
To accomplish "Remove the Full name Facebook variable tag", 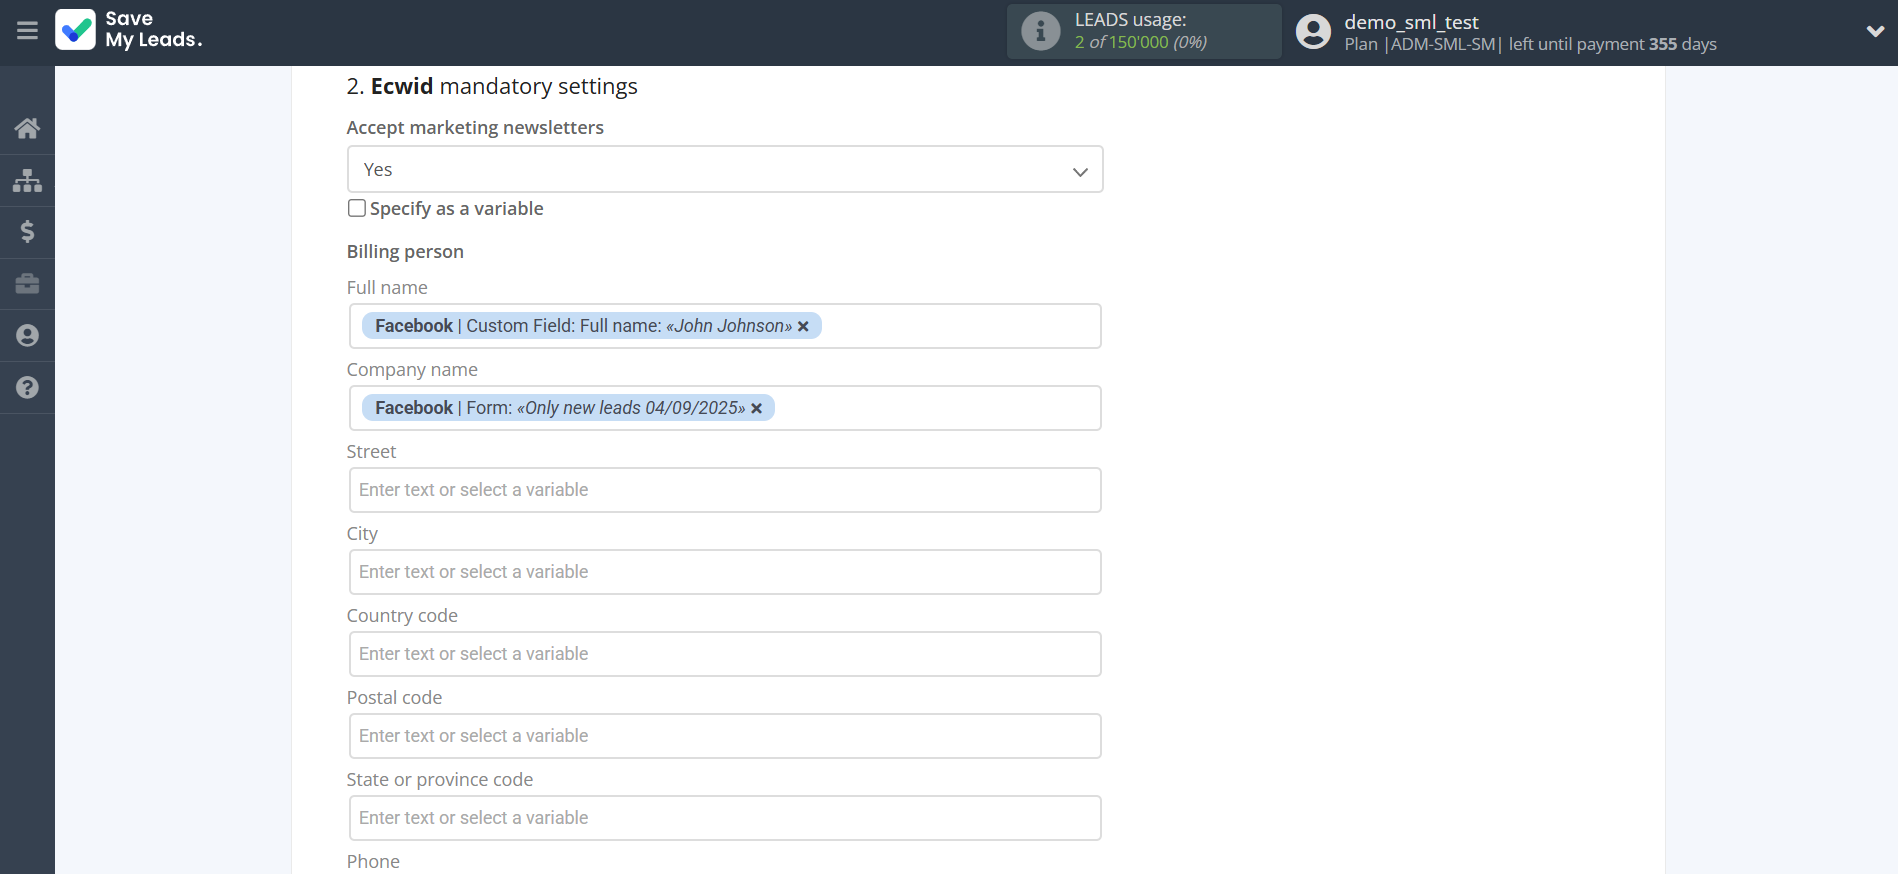I will 803,326.
